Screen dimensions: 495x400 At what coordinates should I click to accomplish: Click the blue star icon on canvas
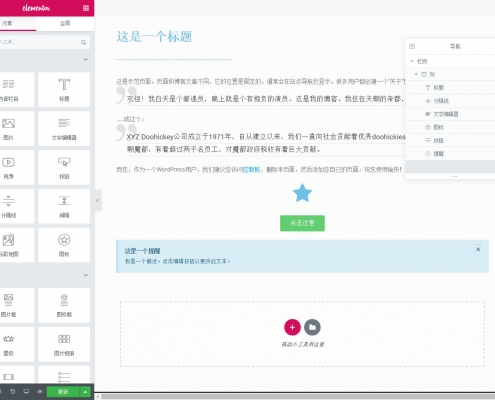coord(302,193)
